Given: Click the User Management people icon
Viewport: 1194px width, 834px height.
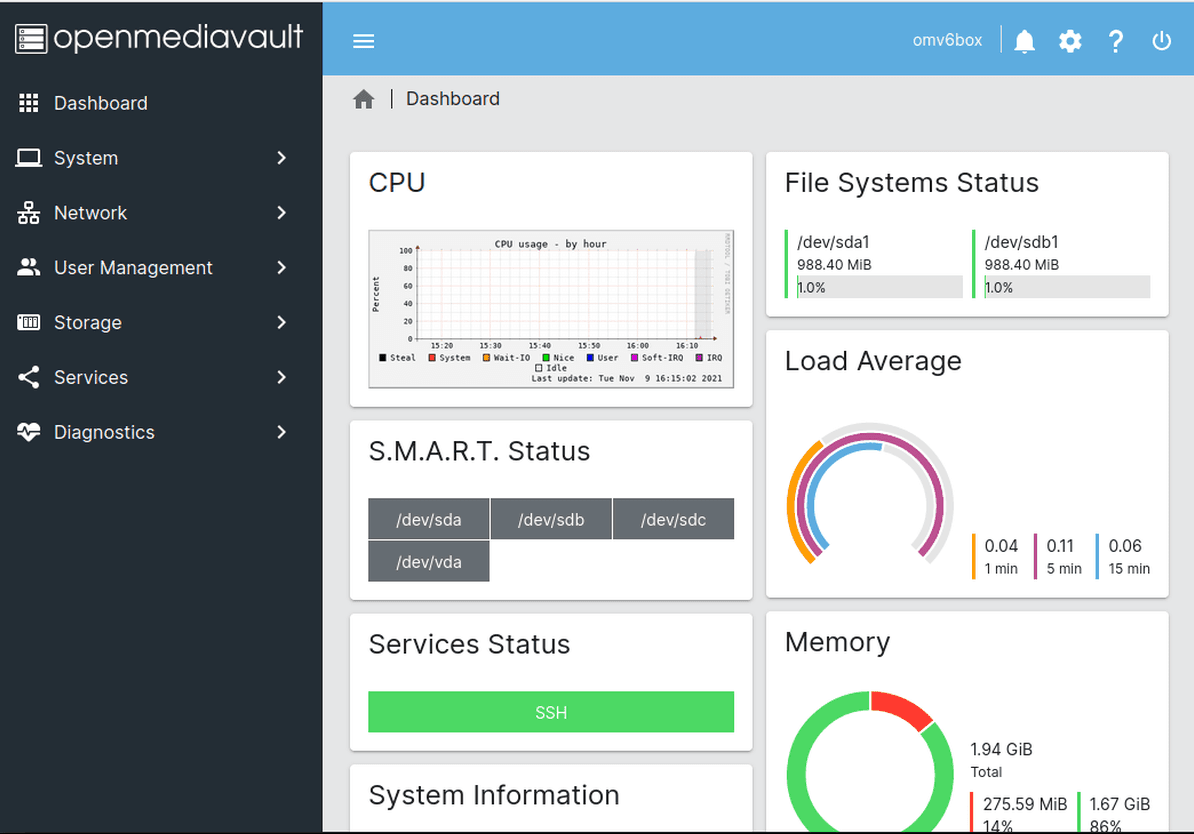Looking at the screenshot, I should pos(29,267).
